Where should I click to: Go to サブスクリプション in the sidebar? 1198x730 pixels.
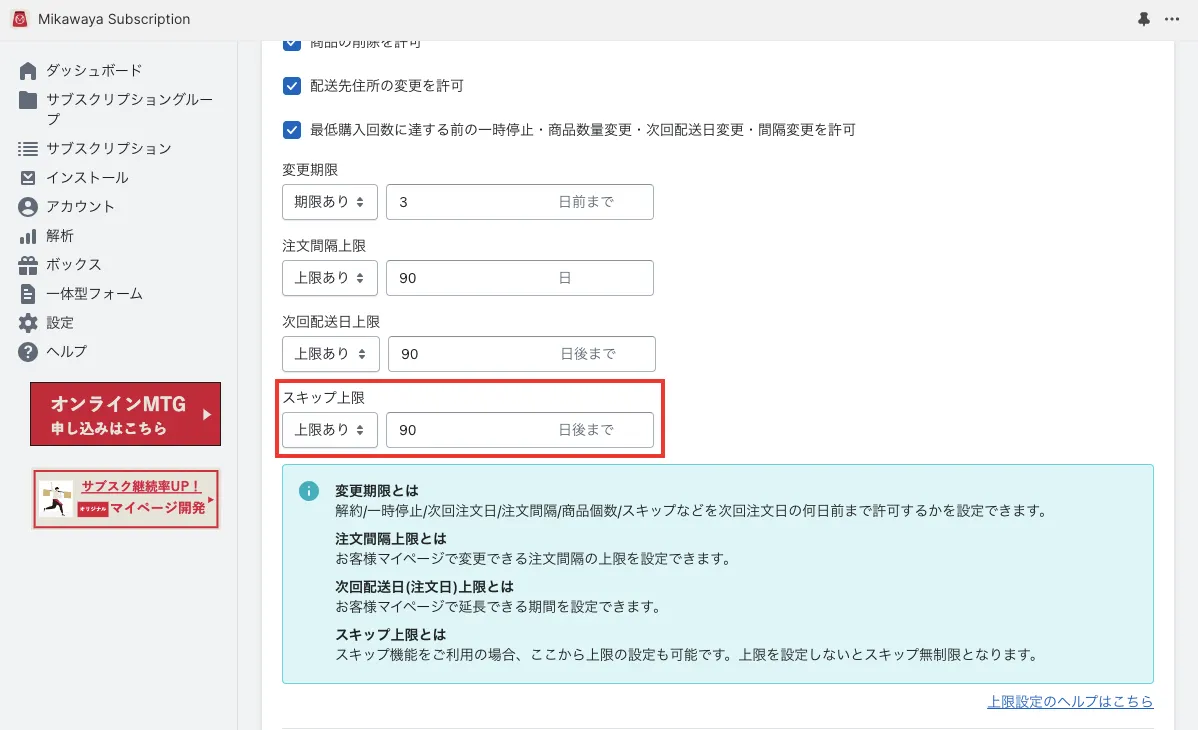pos(108,148)
